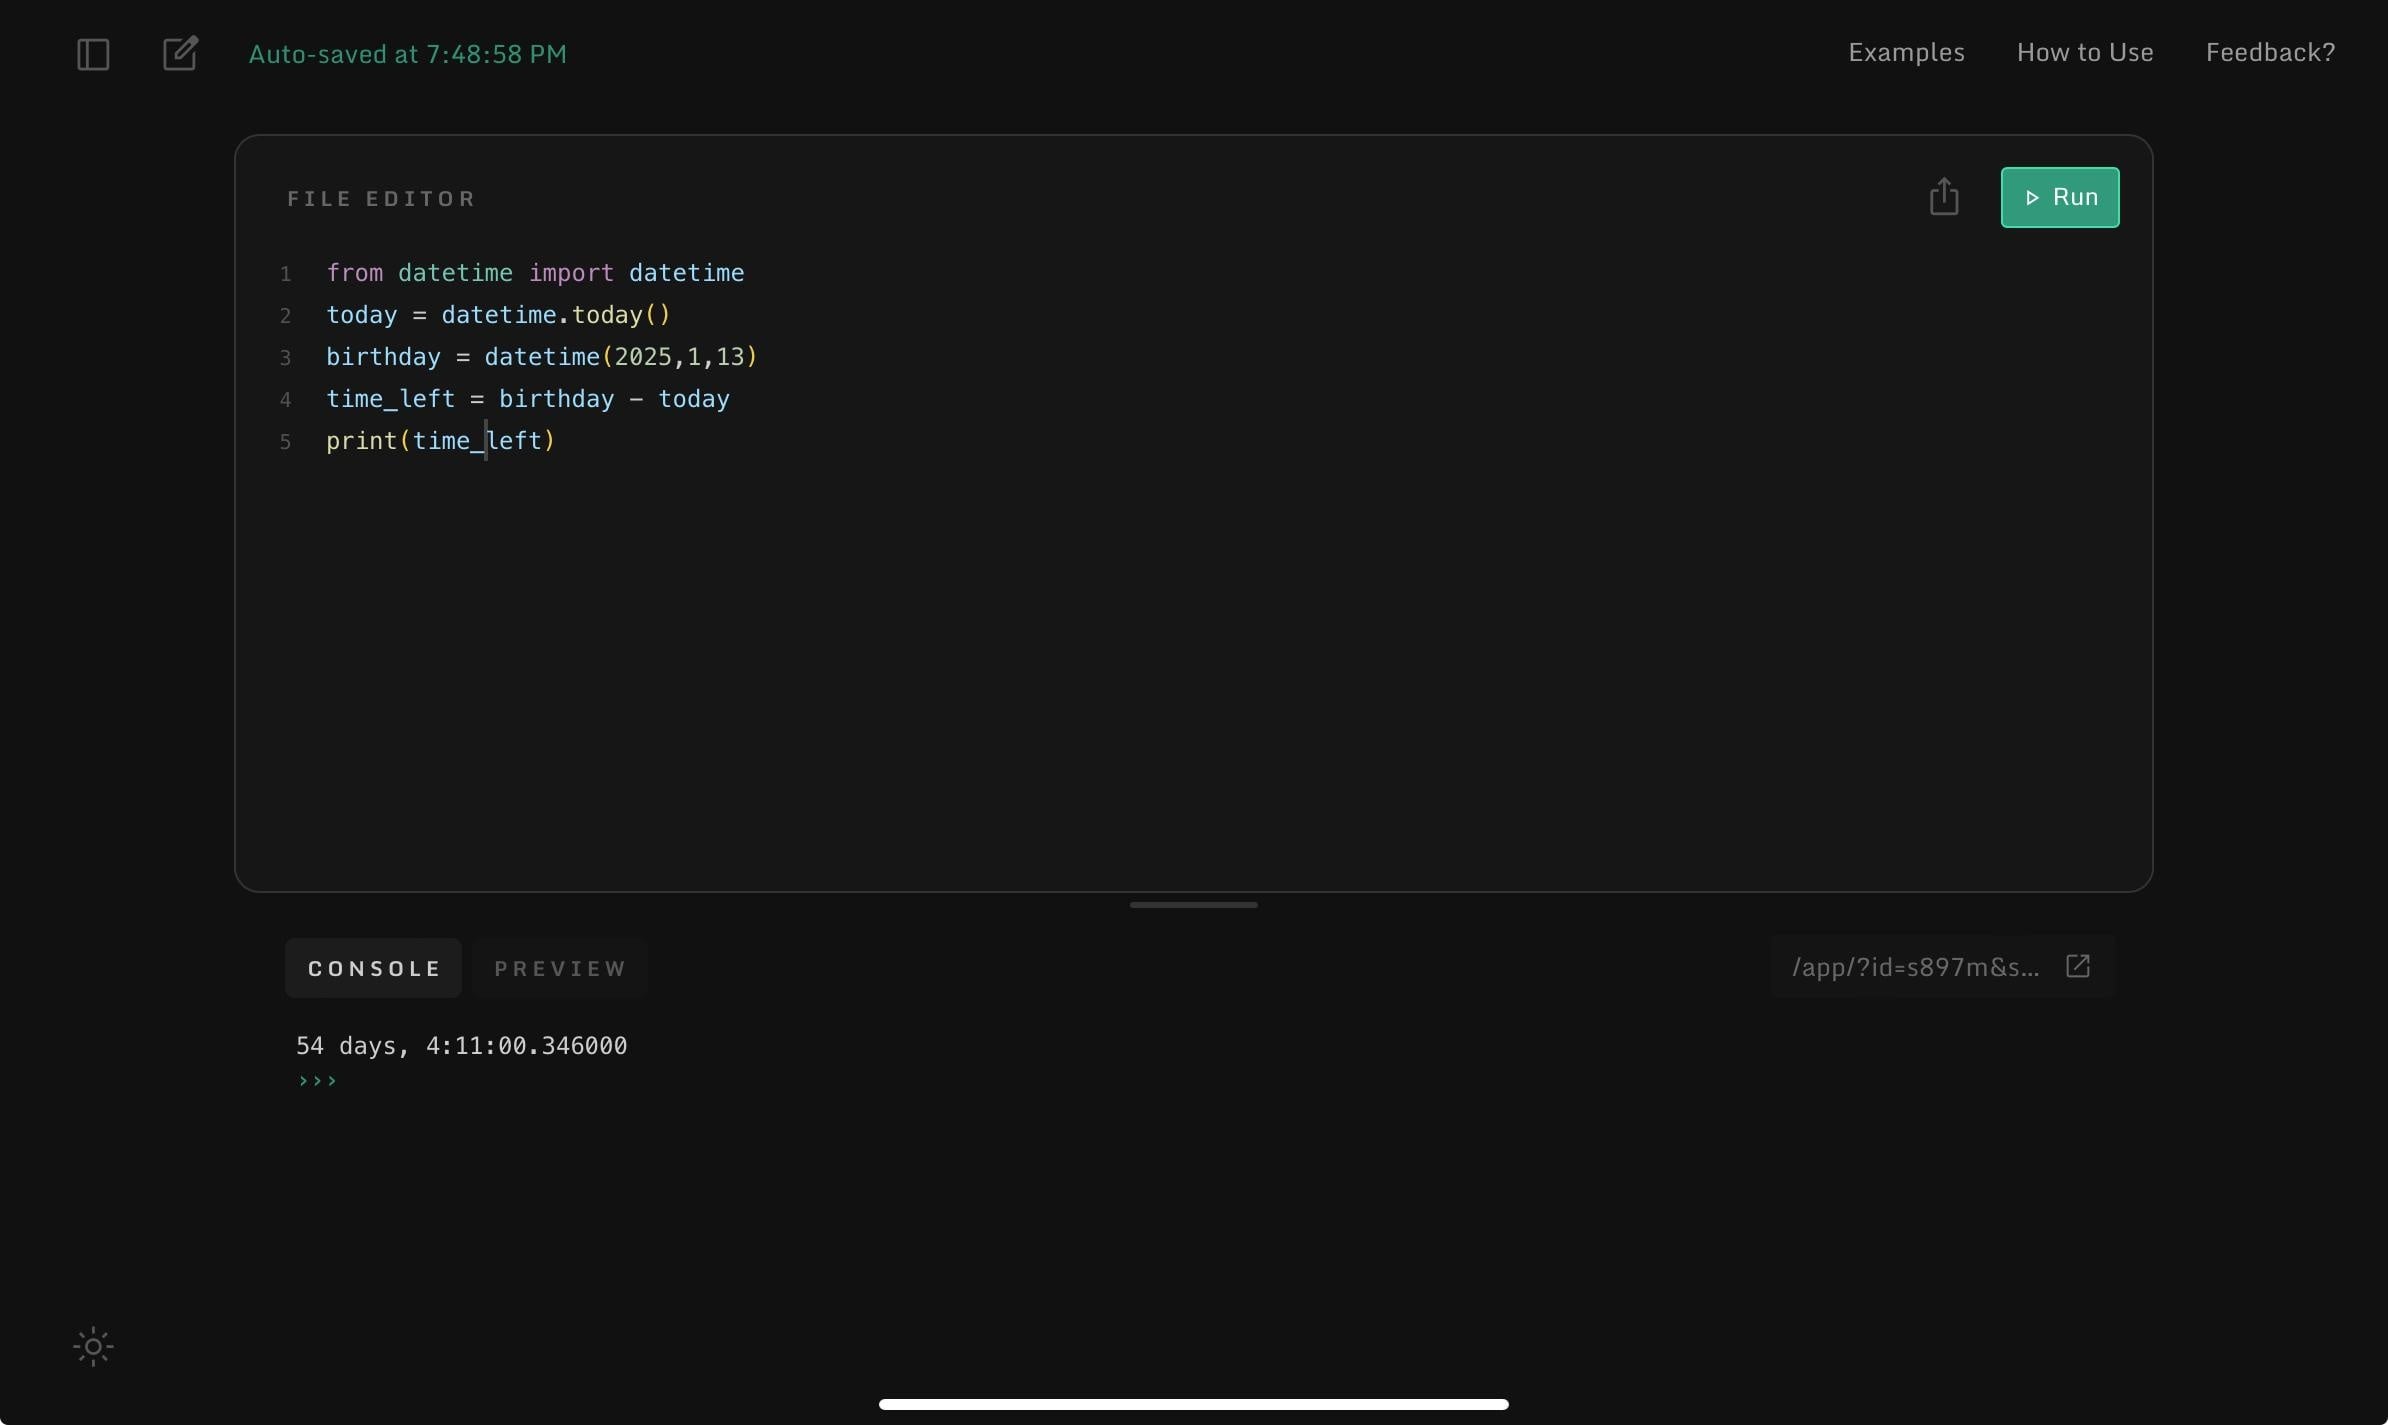The height and width of the screenshot is (1425, 2388).
Task: Click line number 5 in the gutter
Action: [x=285, y=441]
